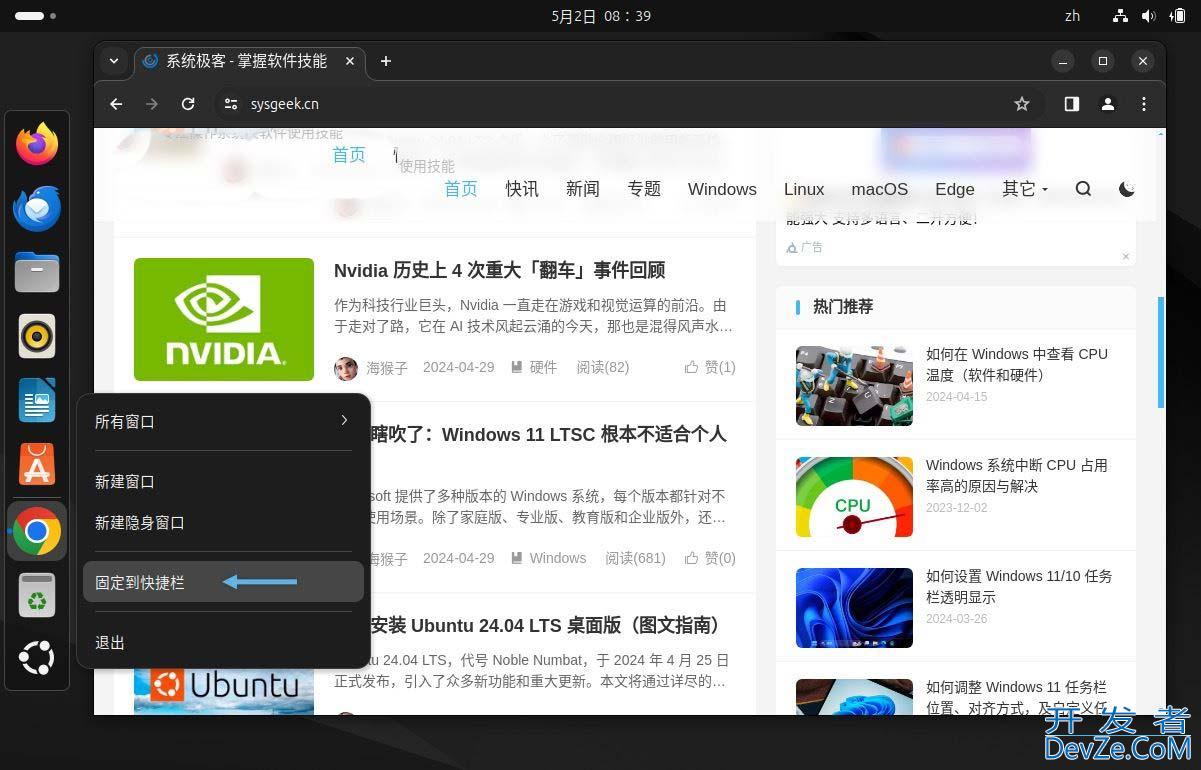Screen dimensions: 1201x770
Task: Click Windows 11 bloom wallpaper thumbnail
Action: 854,608
